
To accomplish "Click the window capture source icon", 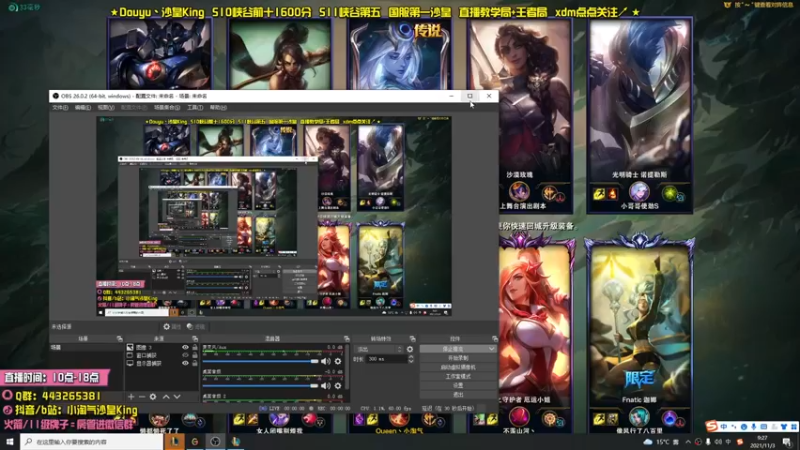I will click(130, 355).
